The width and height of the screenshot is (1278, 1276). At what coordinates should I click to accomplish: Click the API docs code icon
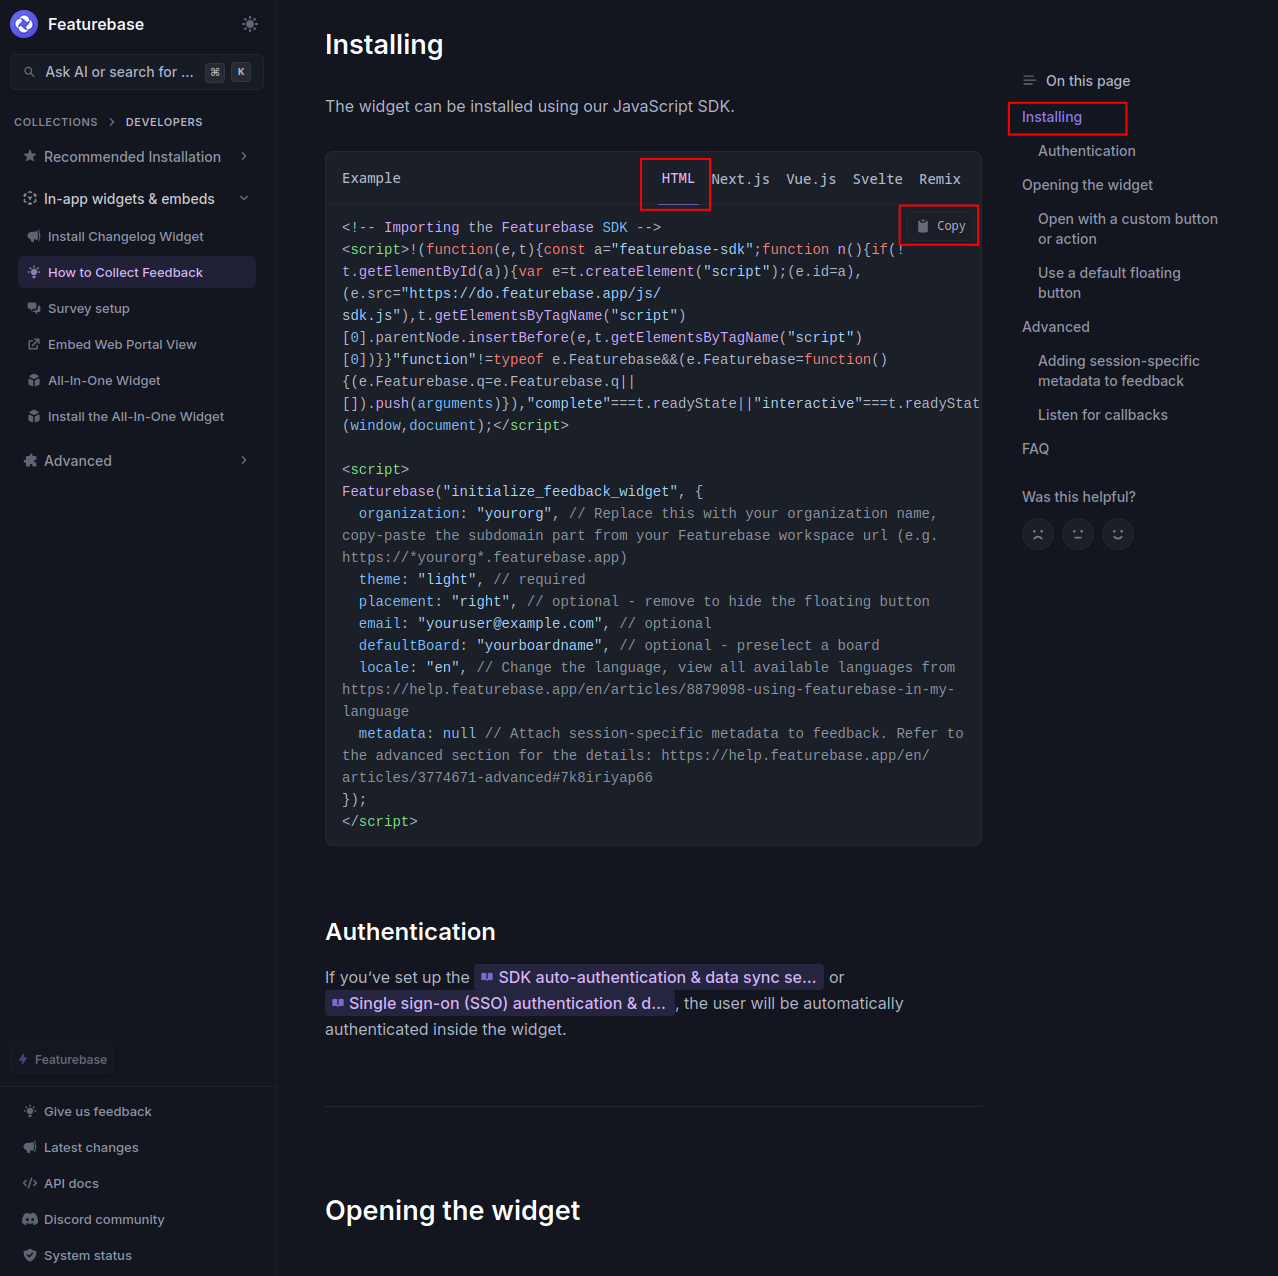point(30,1184)
